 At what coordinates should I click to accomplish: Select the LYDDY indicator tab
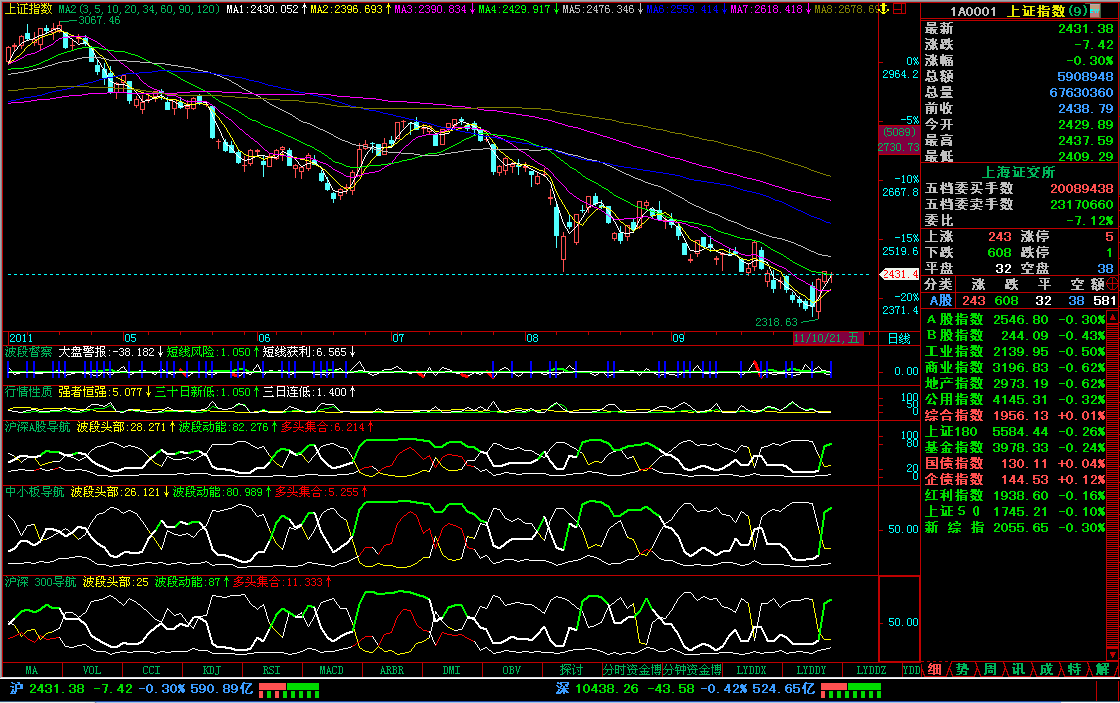pyautogui.click(x=811, y=670)
